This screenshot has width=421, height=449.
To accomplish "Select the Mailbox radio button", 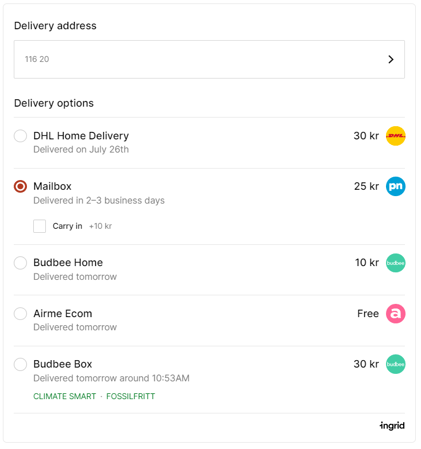I will click(x=20, y=186).
